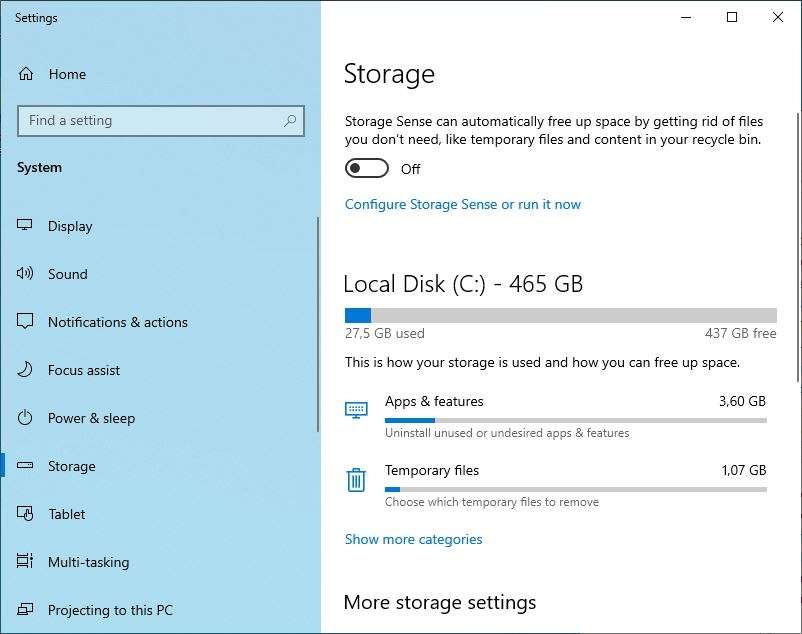Click the Focus assist moon icon
The width and height of the screenshot is (802, 634).
(26, 370)
